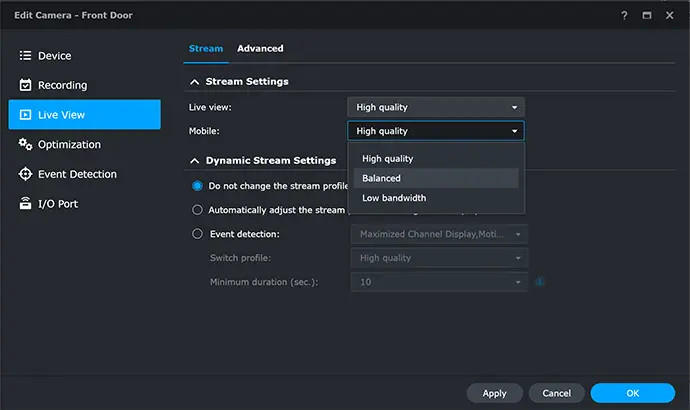Collapse the Stream Settings section
The width and height of the screenshot is (690, 410).
tap(193, 82)
